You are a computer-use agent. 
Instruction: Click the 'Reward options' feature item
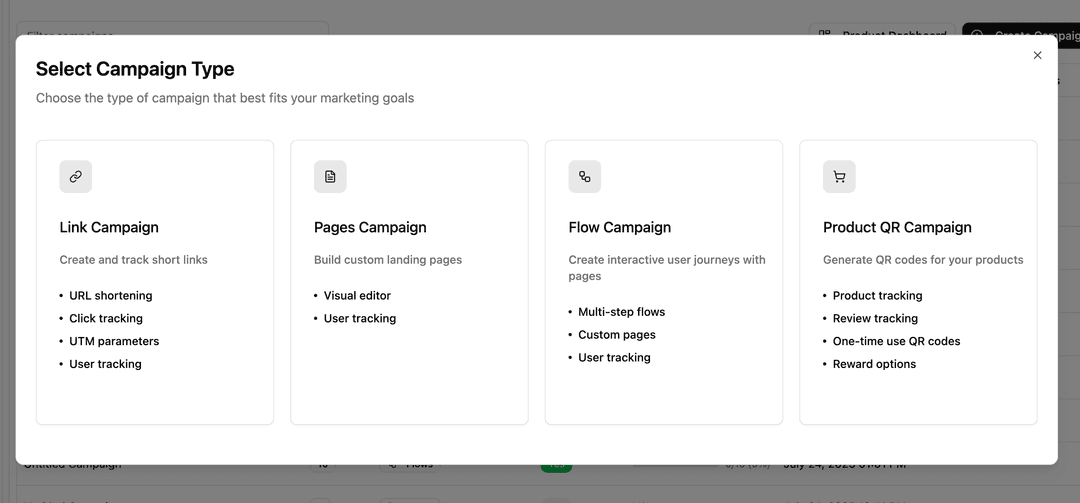click(x=874, y=364)
